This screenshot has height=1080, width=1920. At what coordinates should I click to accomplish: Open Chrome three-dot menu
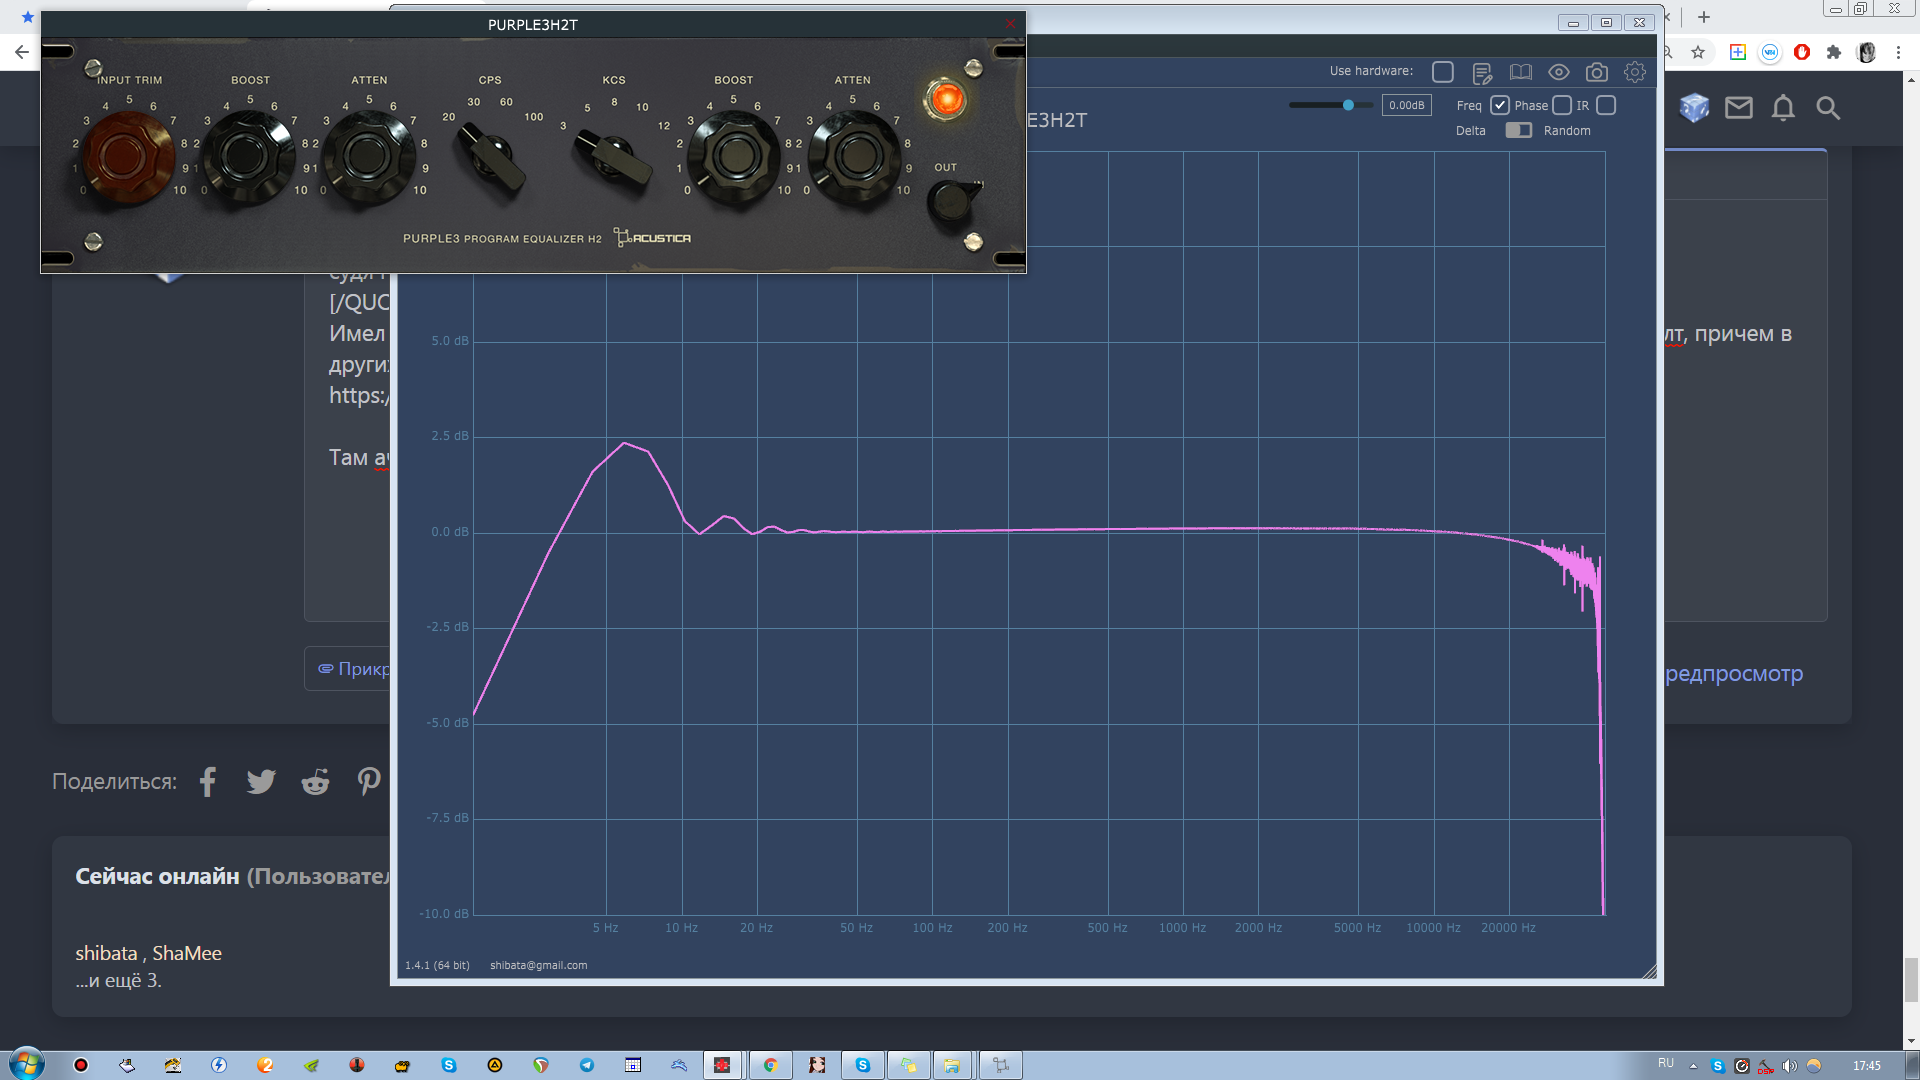[1898, 52]
